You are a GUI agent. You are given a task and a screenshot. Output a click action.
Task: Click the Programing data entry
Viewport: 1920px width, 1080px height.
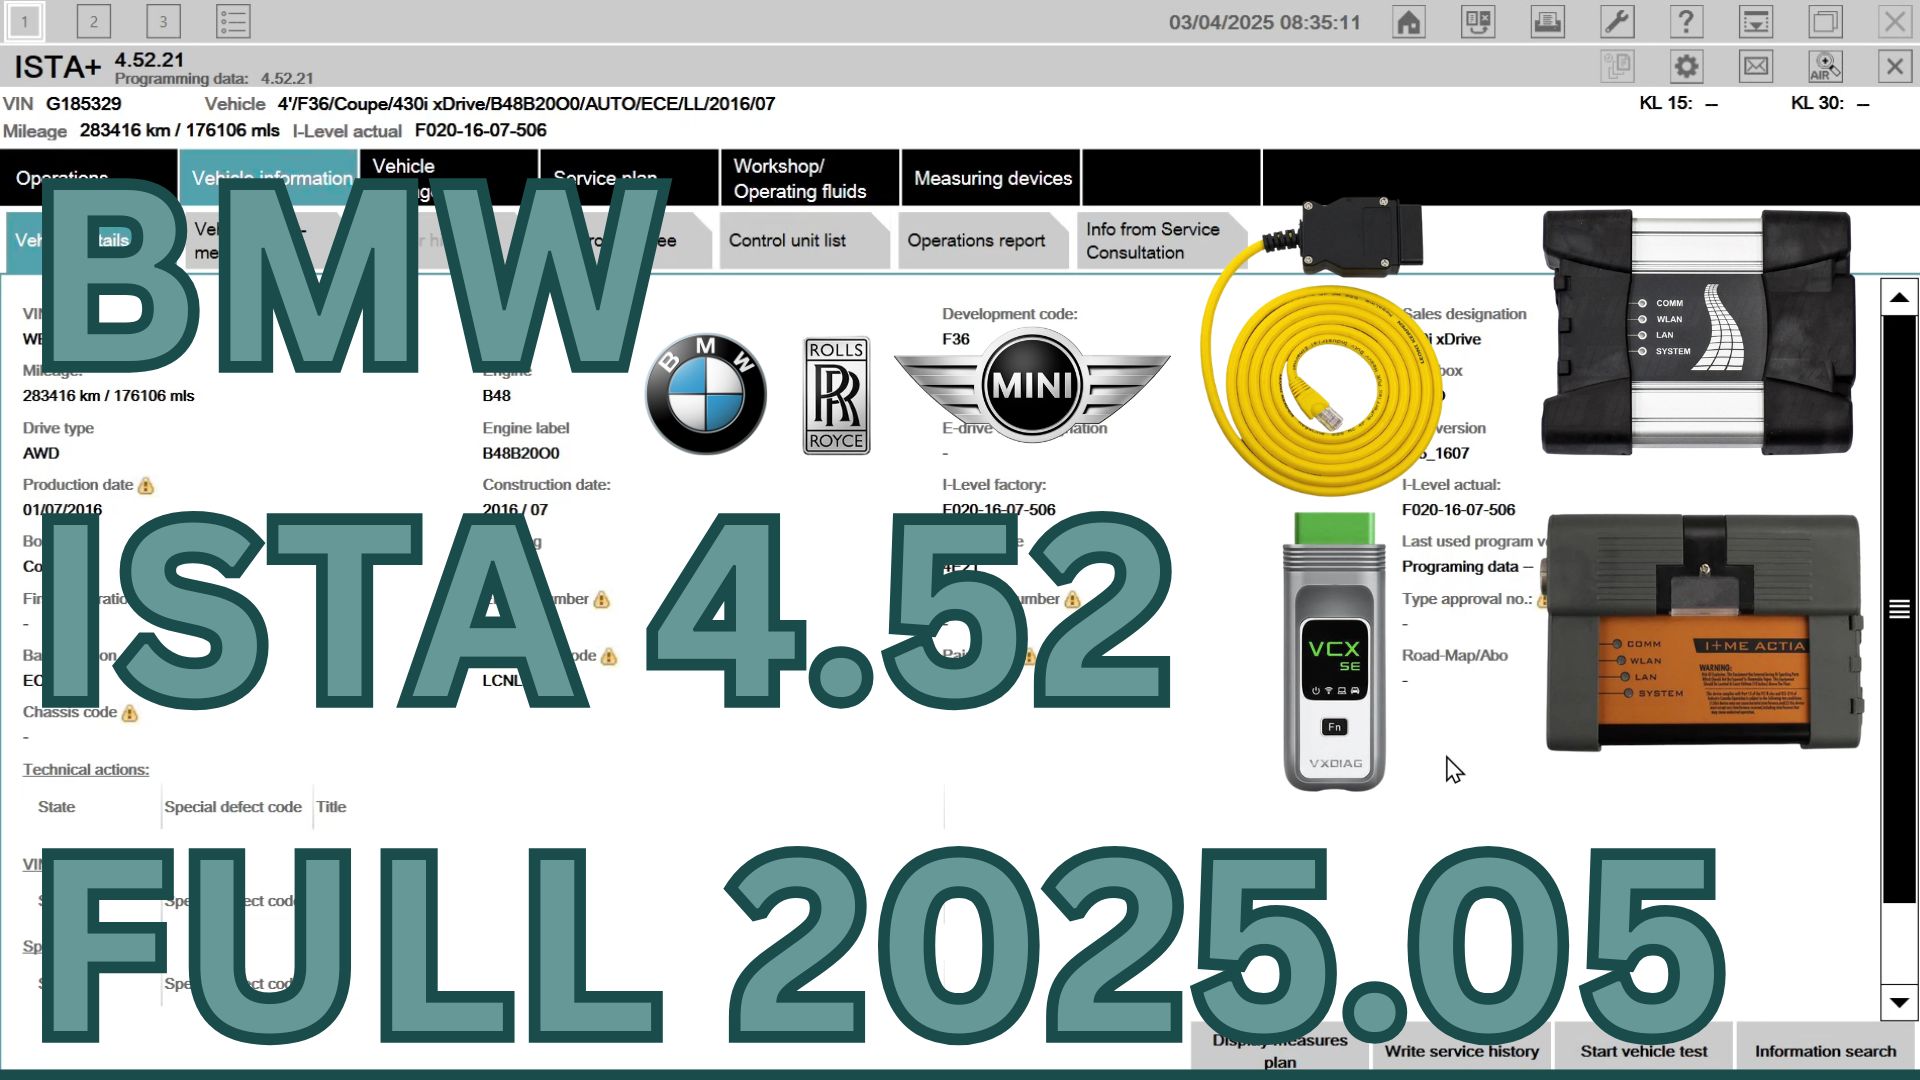[x=1467, y=567]
